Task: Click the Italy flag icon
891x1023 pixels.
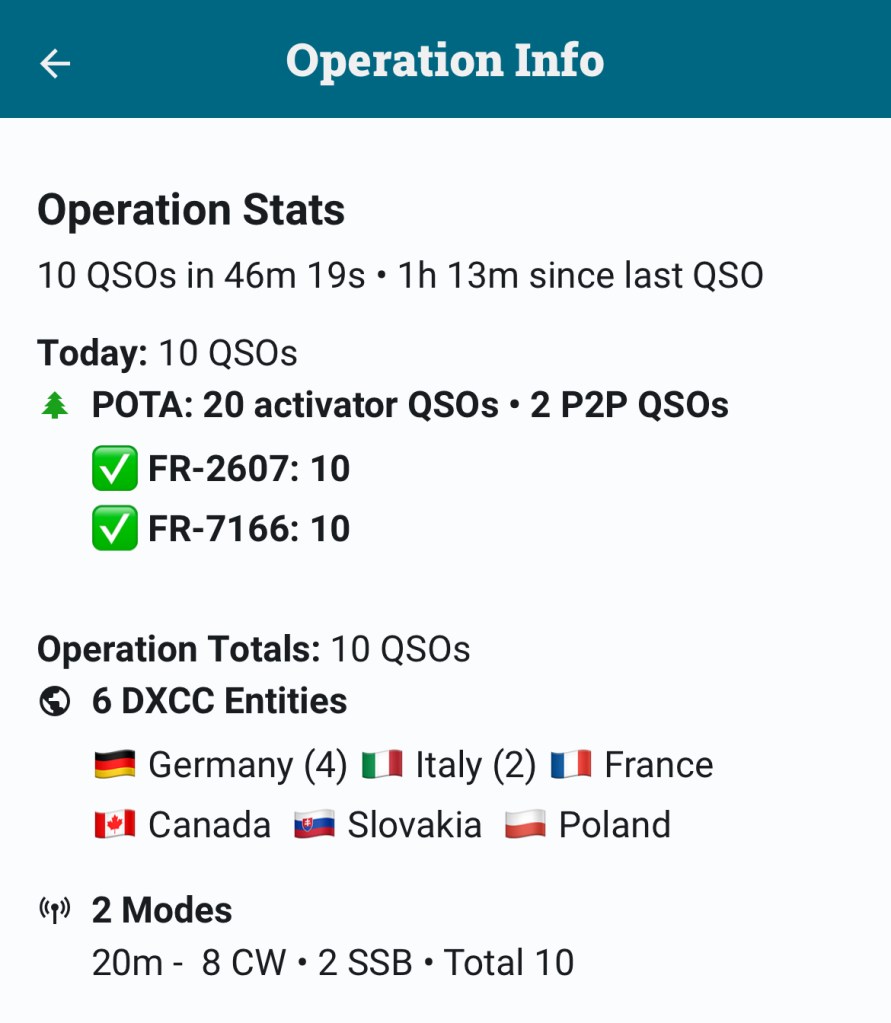Action: (x=381, y=765)
